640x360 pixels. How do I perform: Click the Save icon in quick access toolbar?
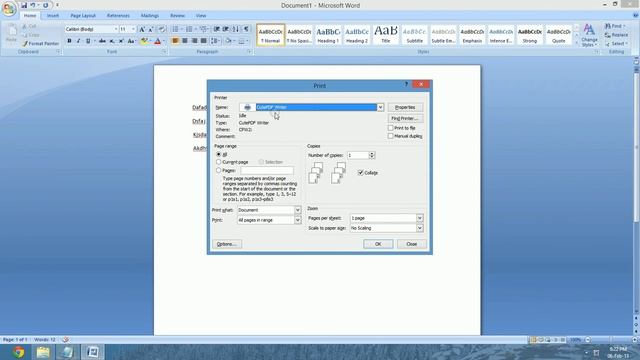click(x=24, y=5)
